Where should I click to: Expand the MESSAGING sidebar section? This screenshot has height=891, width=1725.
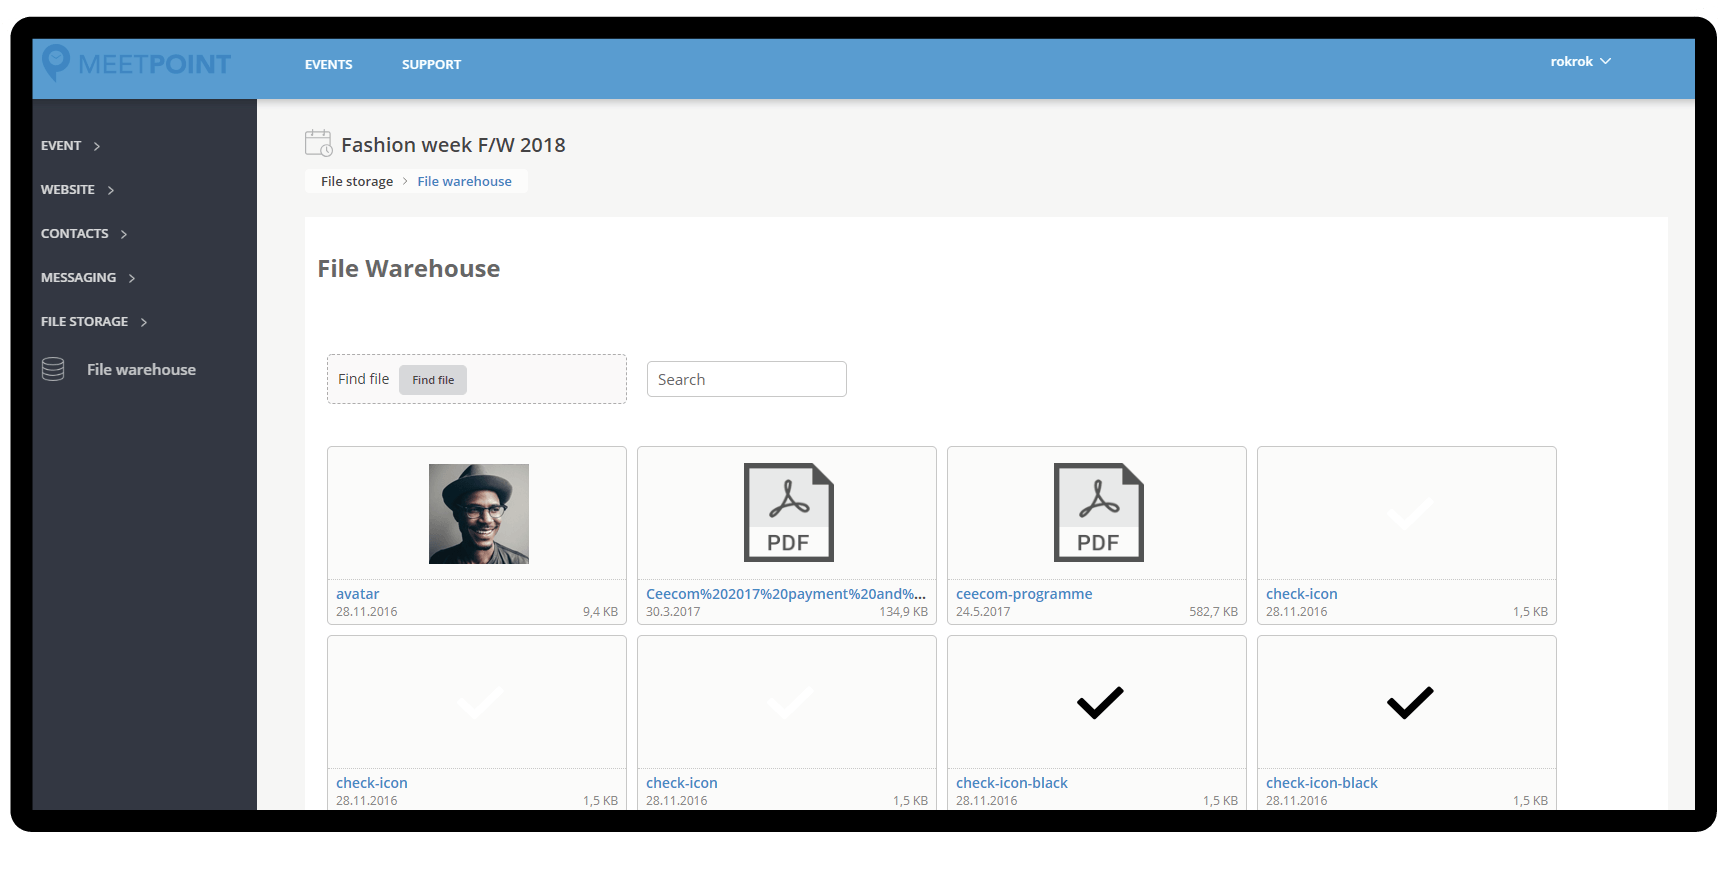[88, 278]
